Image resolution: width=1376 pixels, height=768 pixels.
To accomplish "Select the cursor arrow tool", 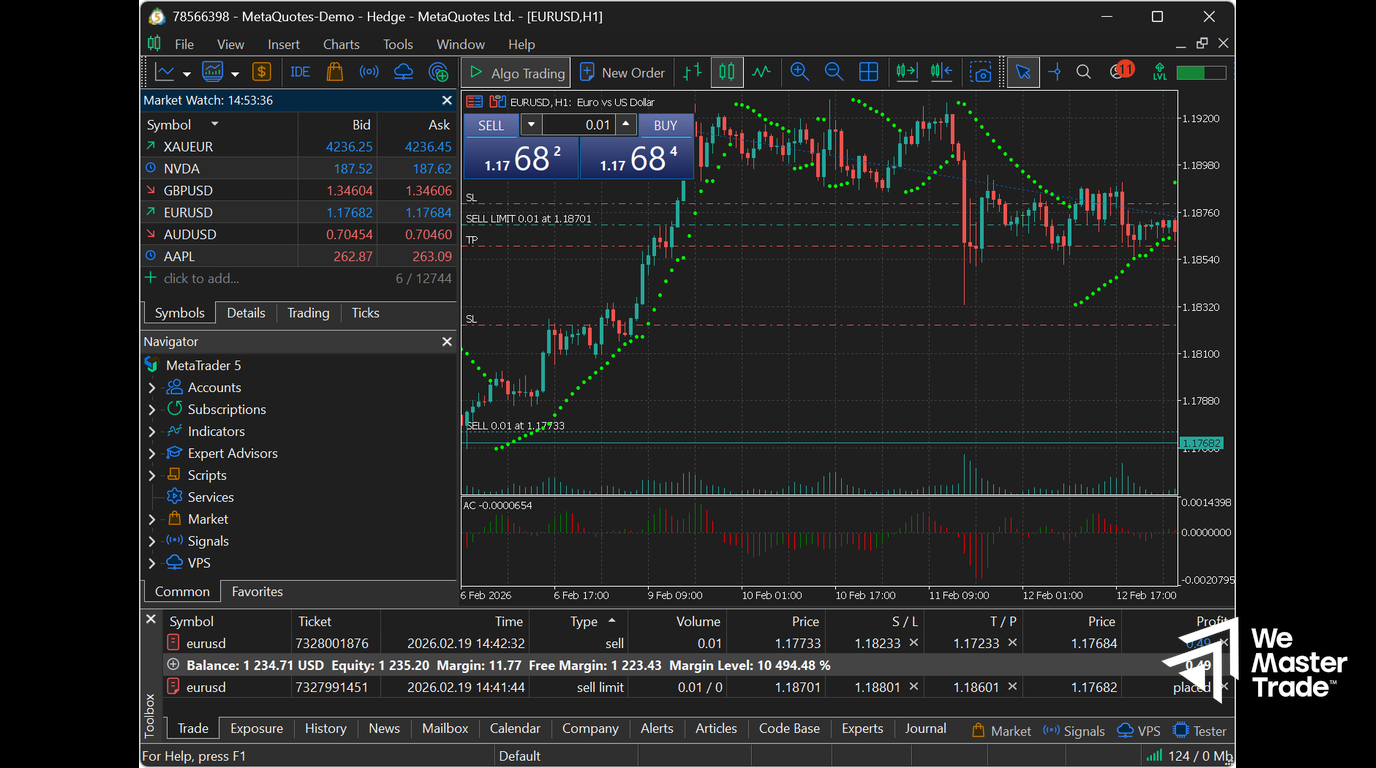I will pyautogui.click(x=1023, y=72).
